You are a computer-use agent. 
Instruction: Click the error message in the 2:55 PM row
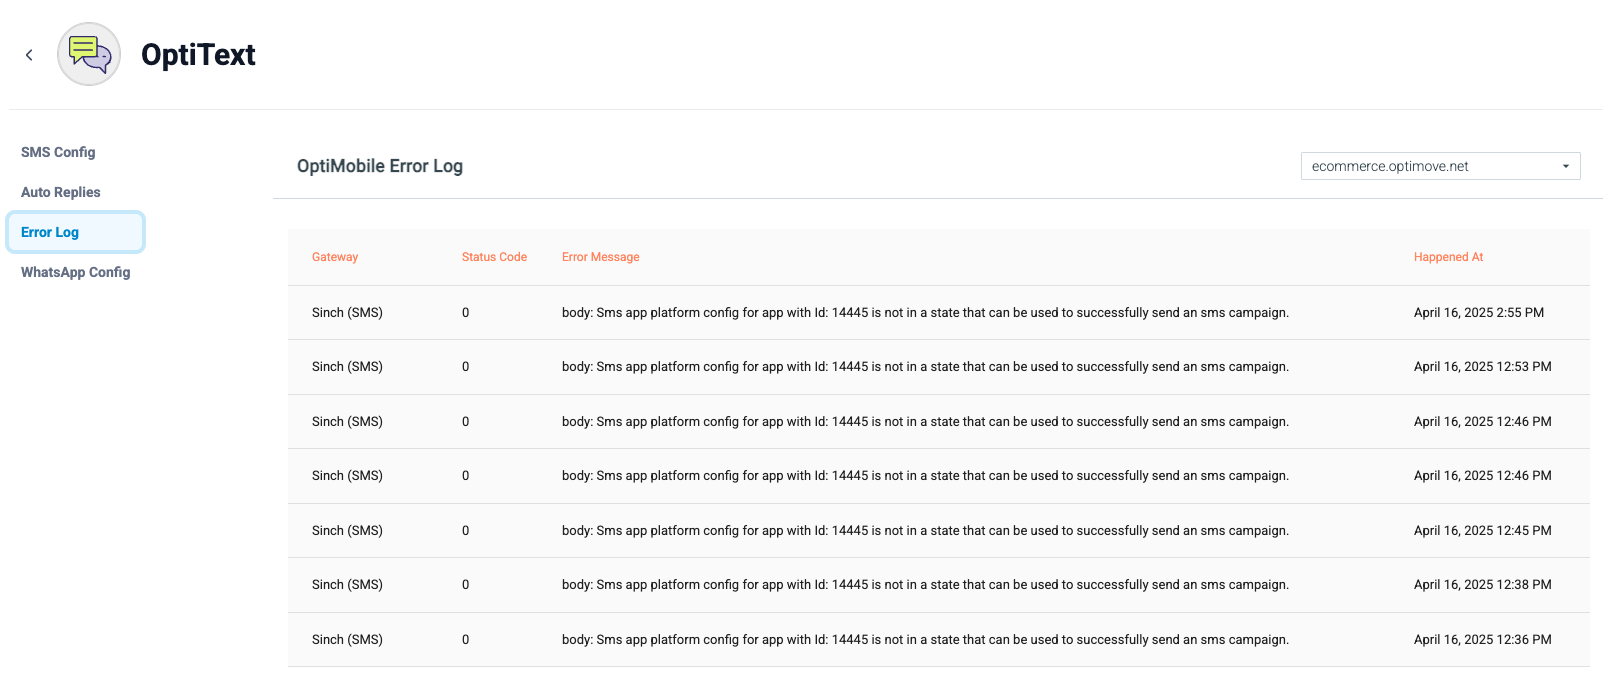click(x=925, y=313)
